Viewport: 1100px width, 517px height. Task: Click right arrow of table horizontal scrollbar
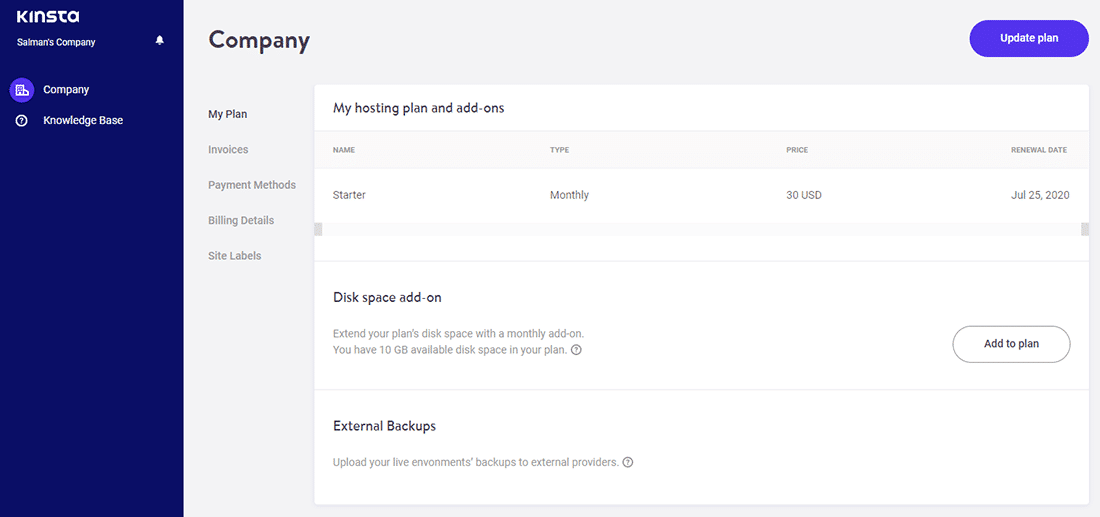tap(1085, 229)
